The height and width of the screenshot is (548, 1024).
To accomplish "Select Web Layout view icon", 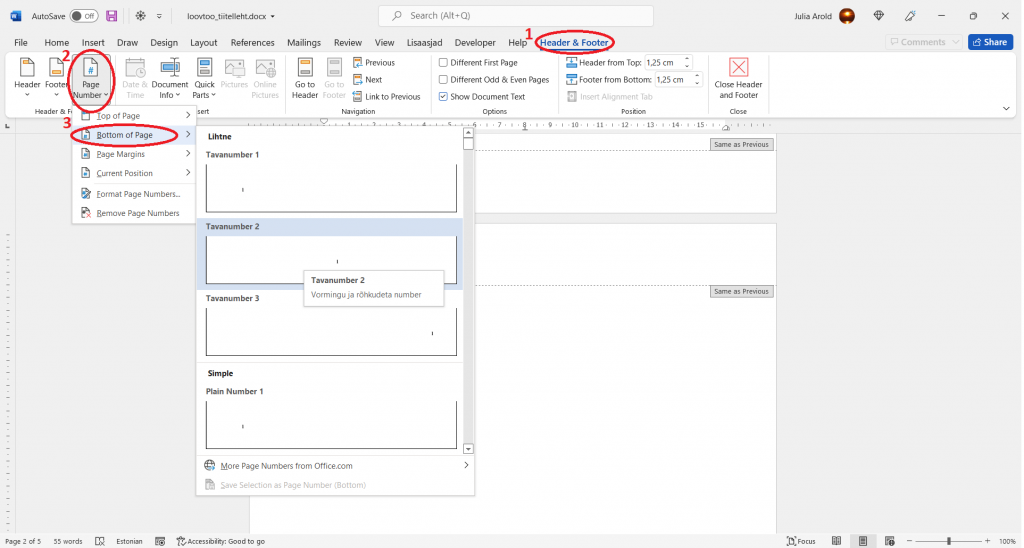I will pos(889,541).
